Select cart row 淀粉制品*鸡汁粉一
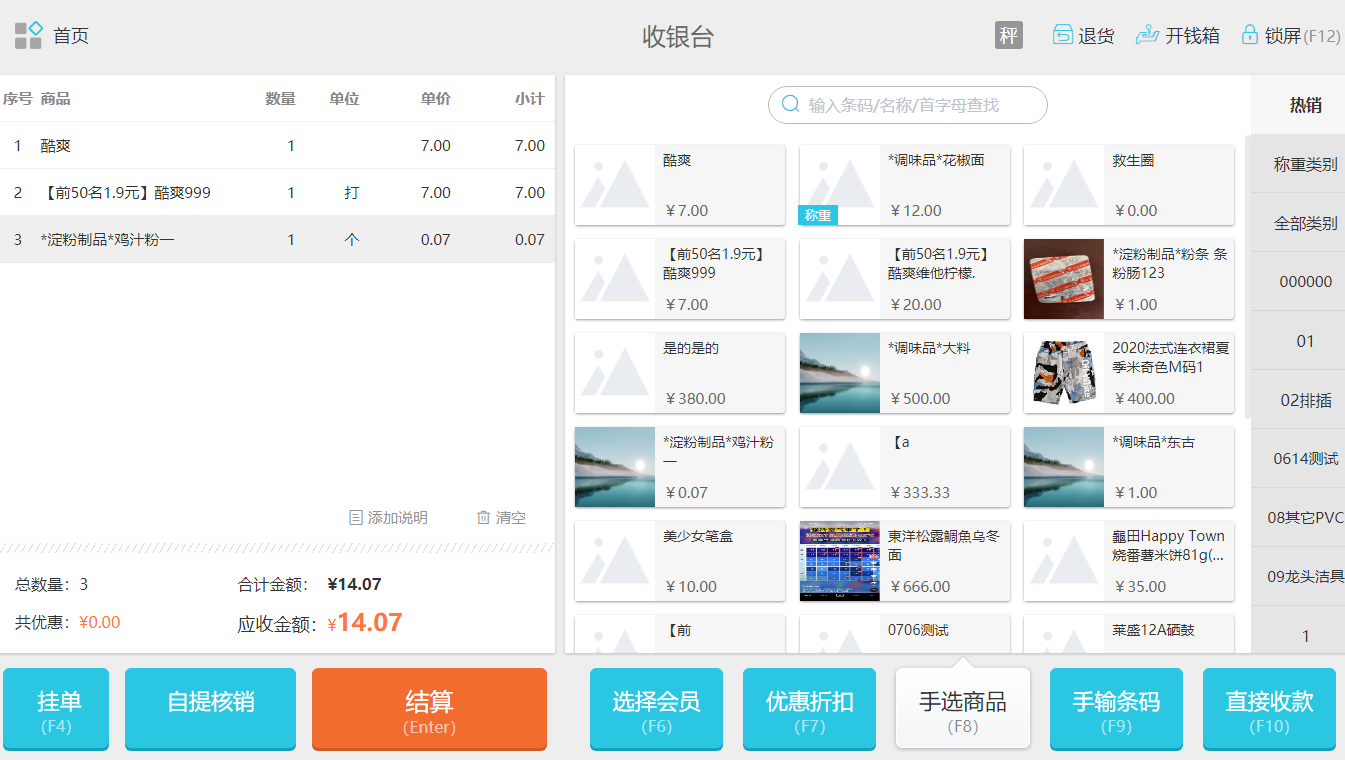 (277, 240)
